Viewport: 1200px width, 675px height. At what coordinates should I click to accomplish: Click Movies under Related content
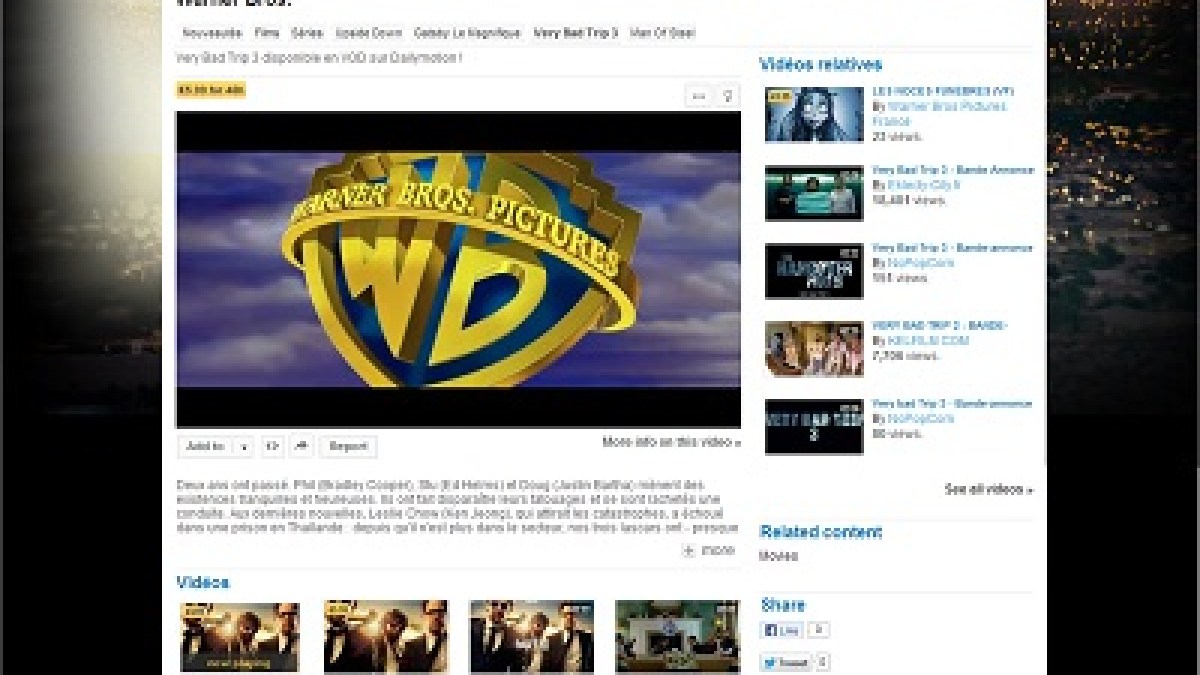(778, 556)
